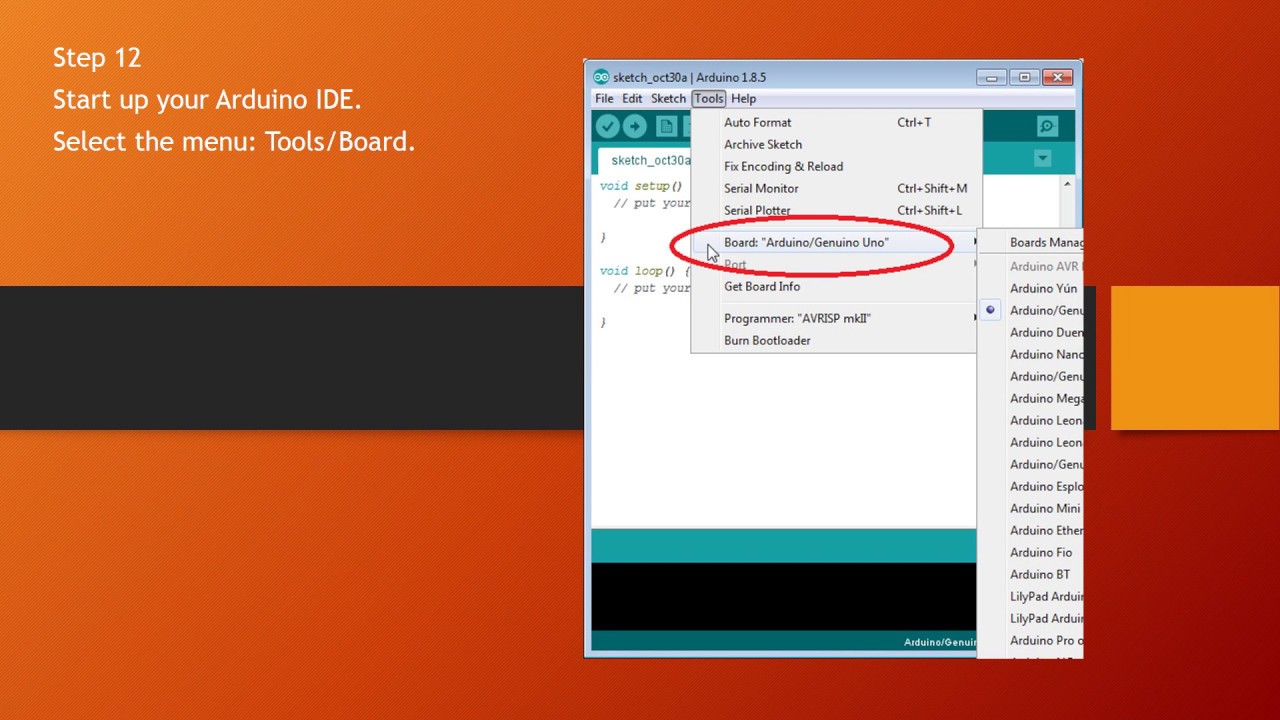Click the black console output area

point(783,596)
